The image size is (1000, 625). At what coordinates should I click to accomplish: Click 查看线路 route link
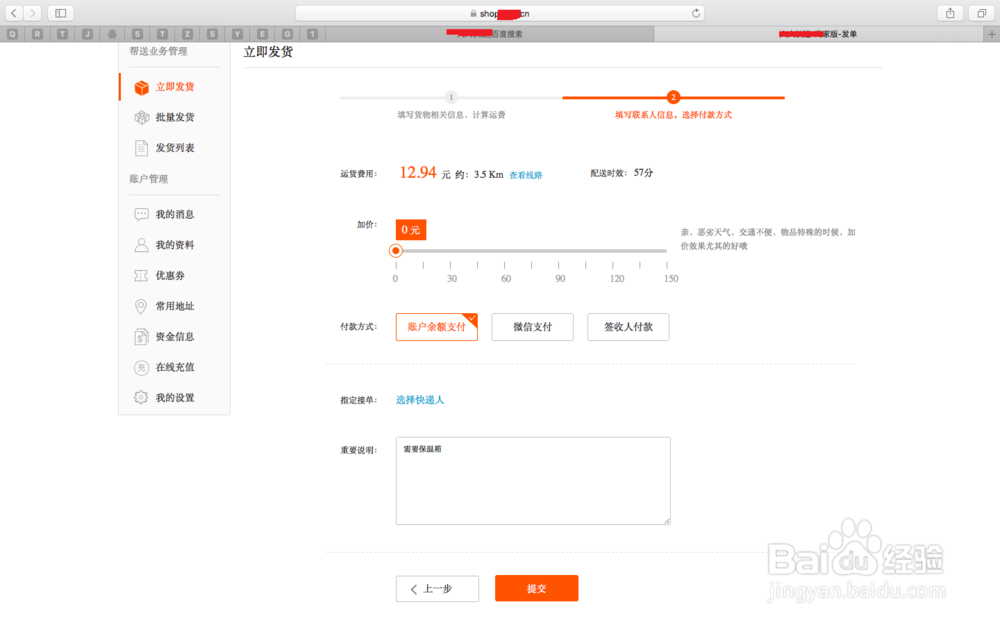coord(526,175)
